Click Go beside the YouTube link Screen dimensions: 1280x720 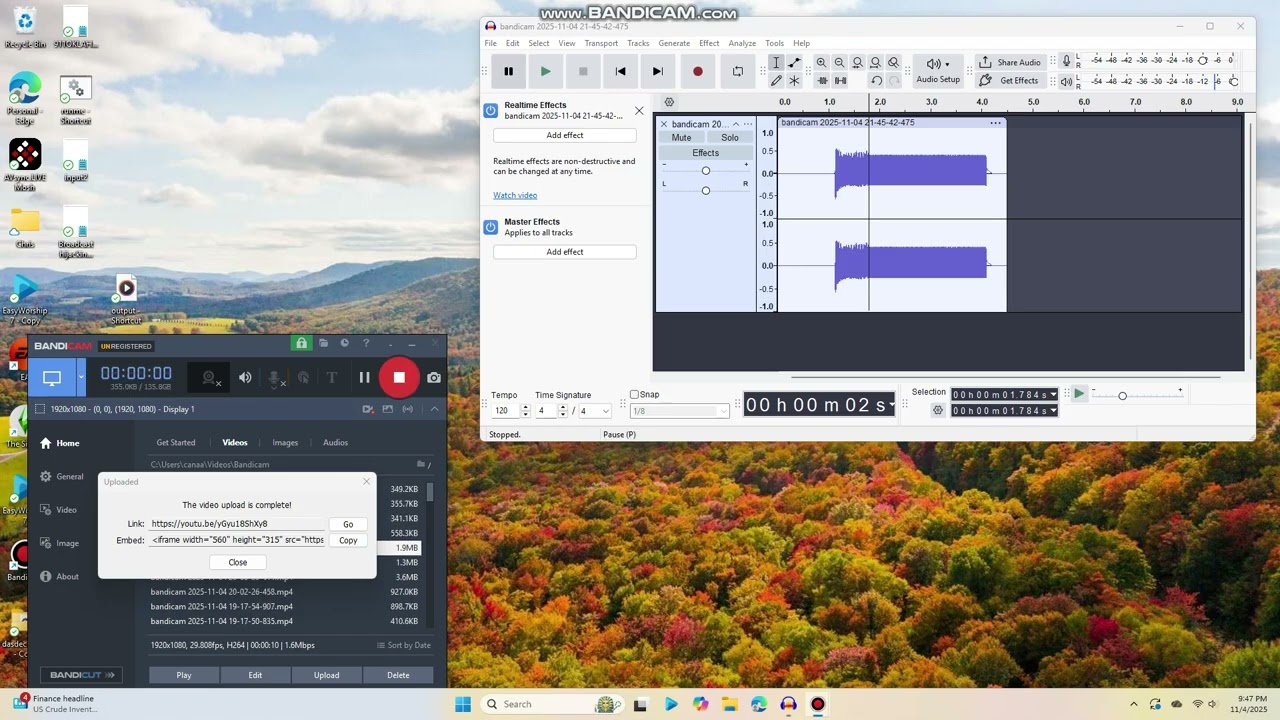[348, 524]
